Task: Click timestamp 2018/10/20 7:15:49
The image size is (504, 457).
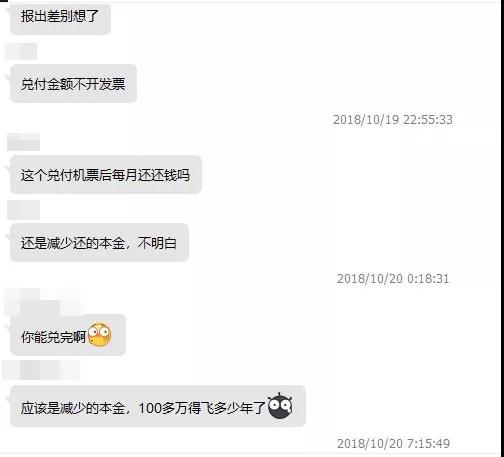Action: [394, 443]
